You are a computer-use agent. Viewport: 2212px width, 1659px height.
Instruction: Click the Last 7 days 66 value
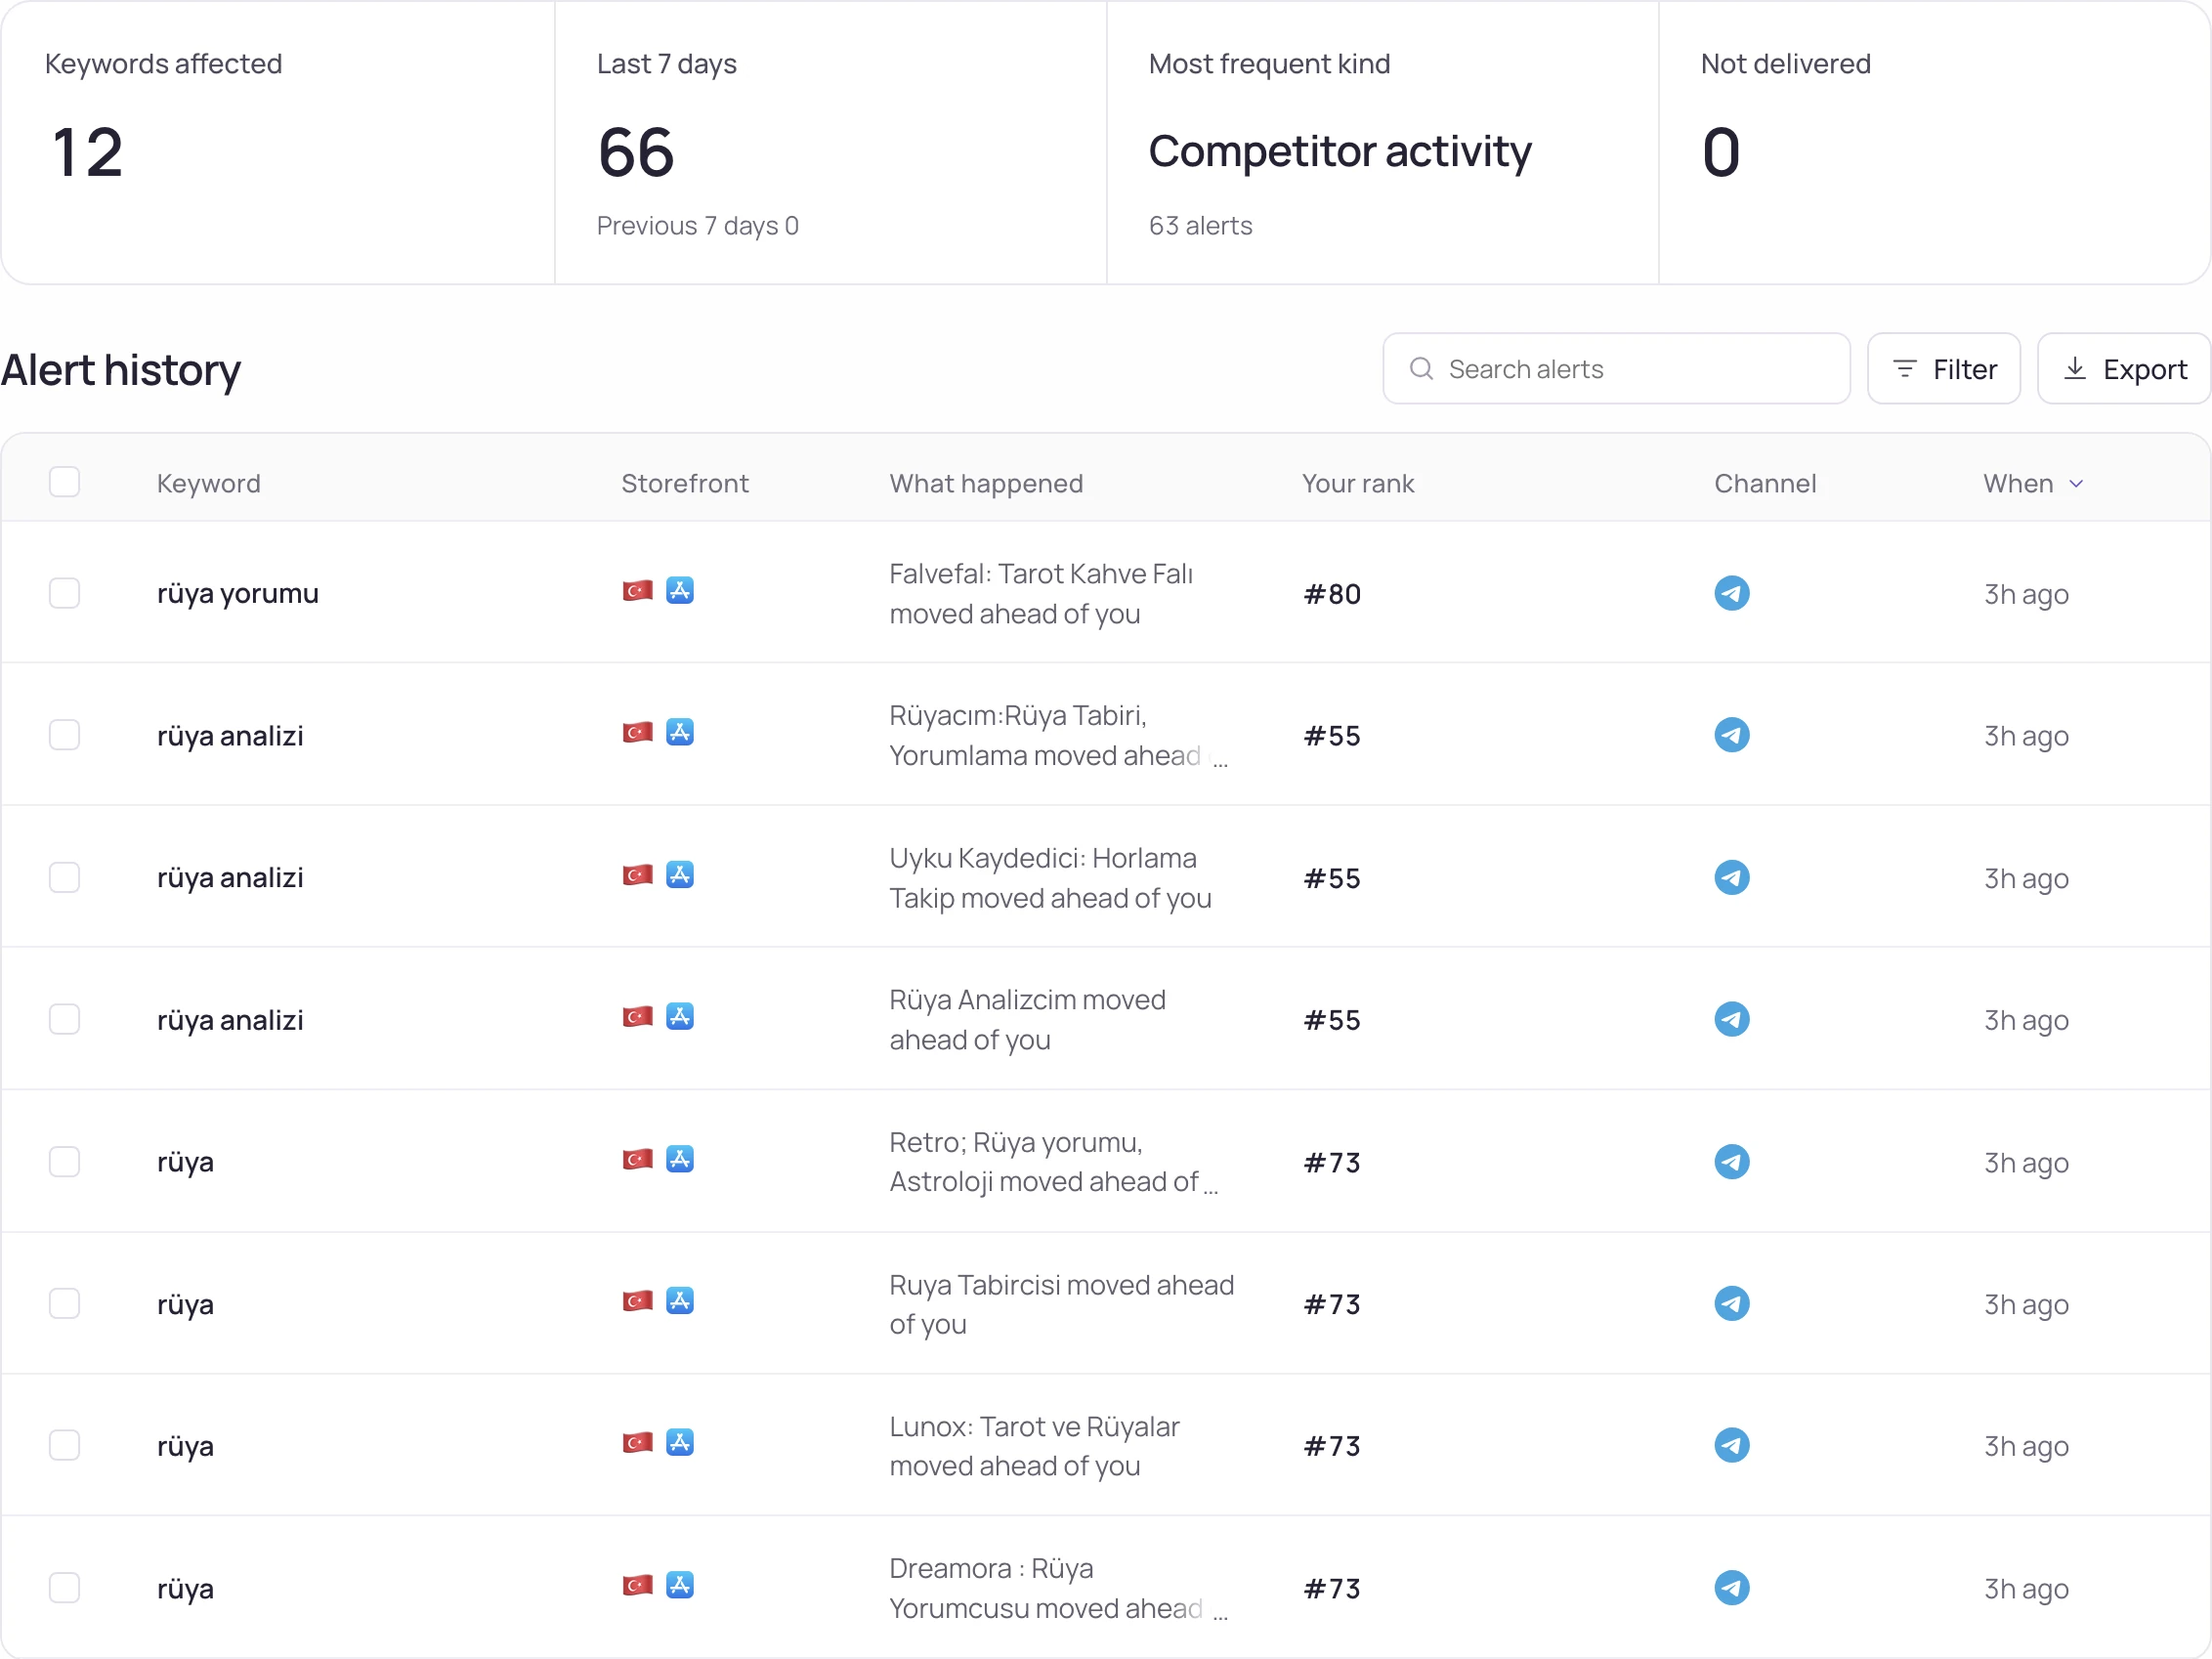tap(636, 152)
